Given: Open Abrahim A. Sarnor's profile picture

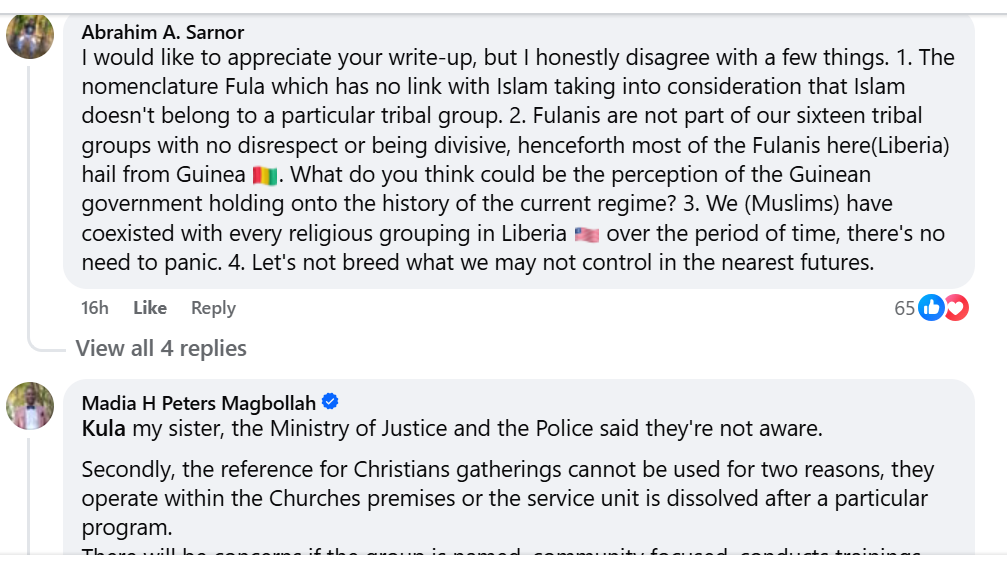Looking at the screenshot, I should [30, 35].
